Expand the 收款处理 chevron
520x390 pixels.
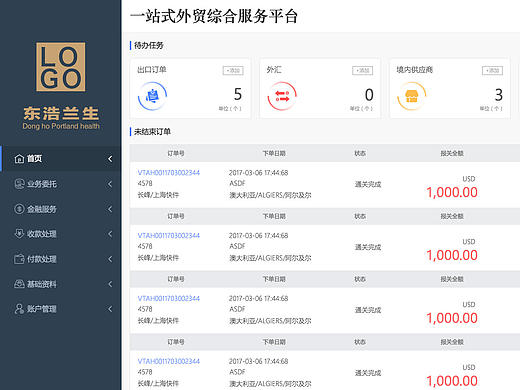(110, 234)
